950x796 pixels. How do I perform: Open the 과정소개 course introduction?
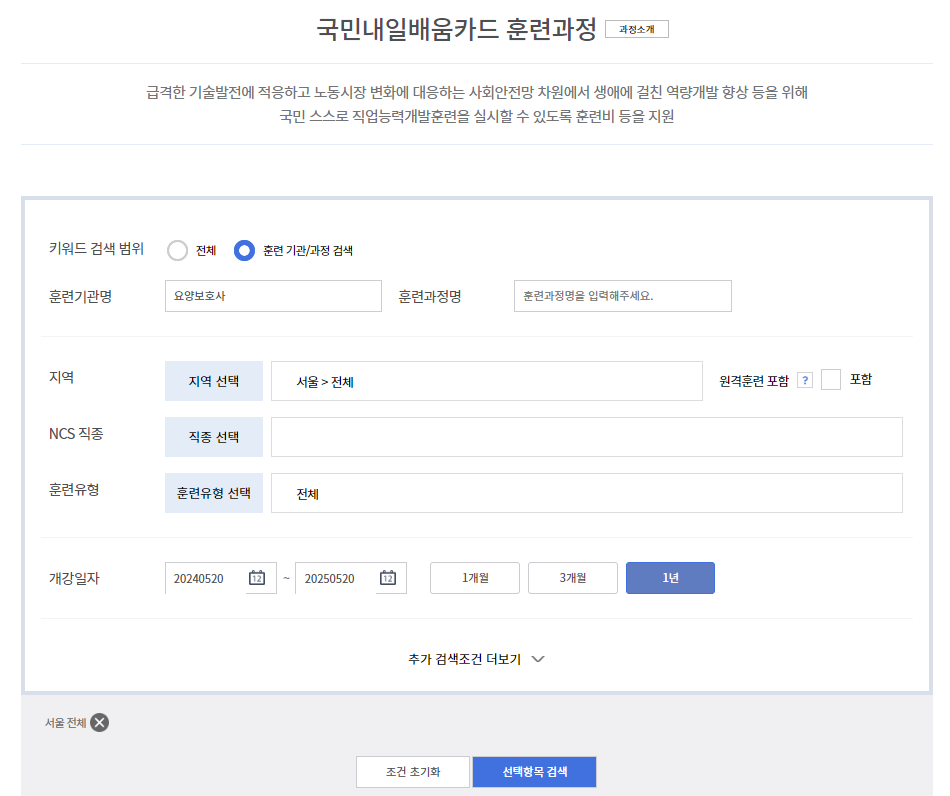[637, 28]
